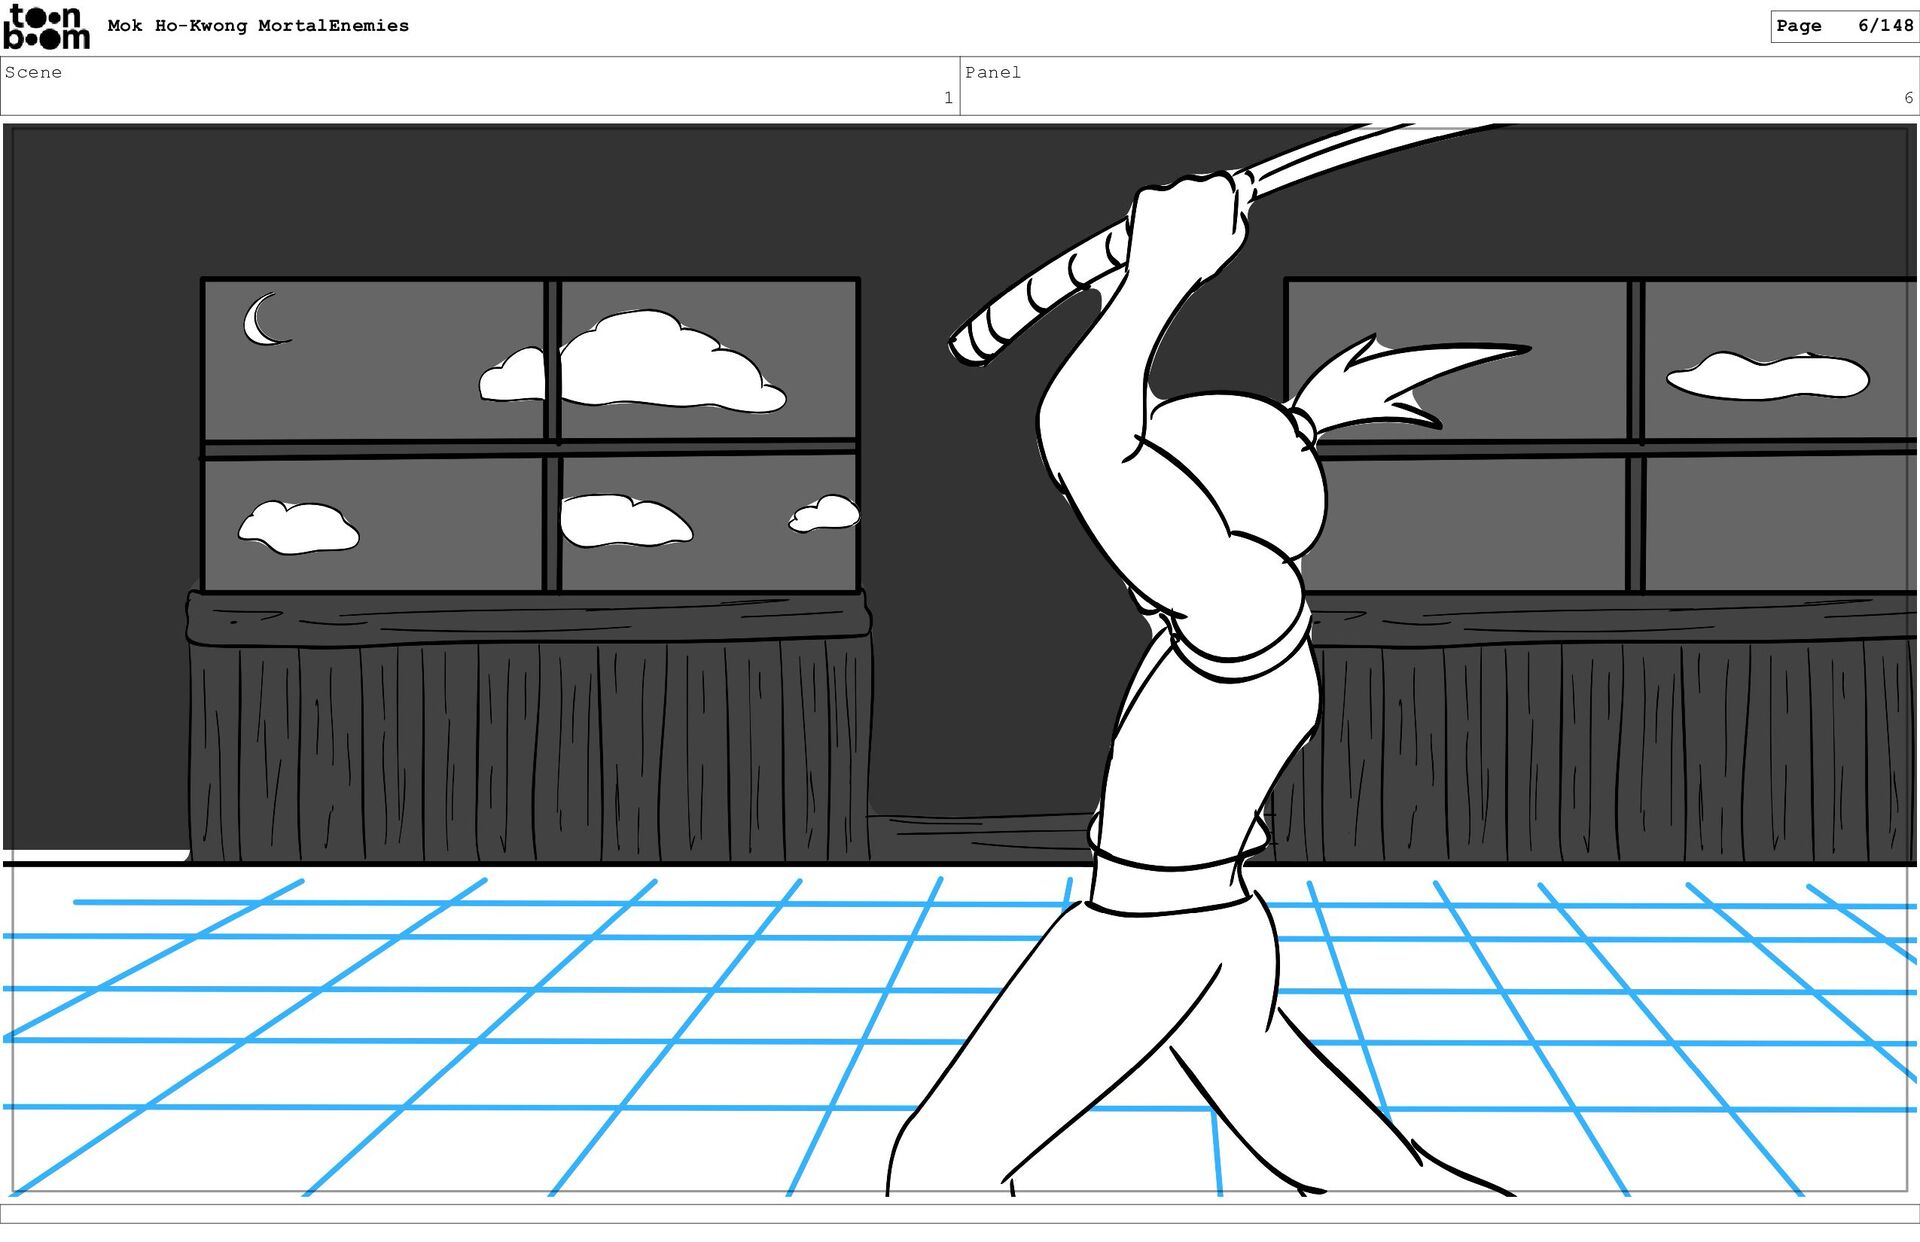
Task: Click the Page 6/148 indicator box
Action: [1843, 26]
